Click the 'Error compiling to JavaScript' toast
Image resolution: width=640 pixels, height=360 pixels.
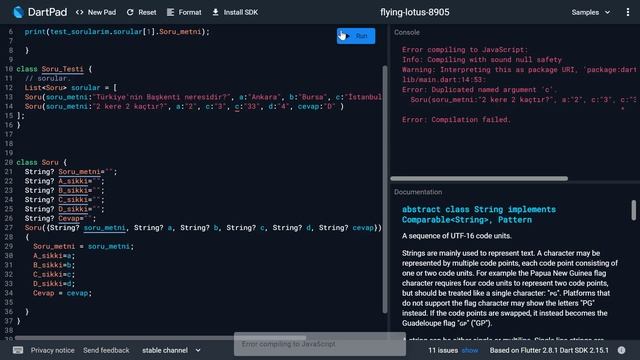coord(320,344)
